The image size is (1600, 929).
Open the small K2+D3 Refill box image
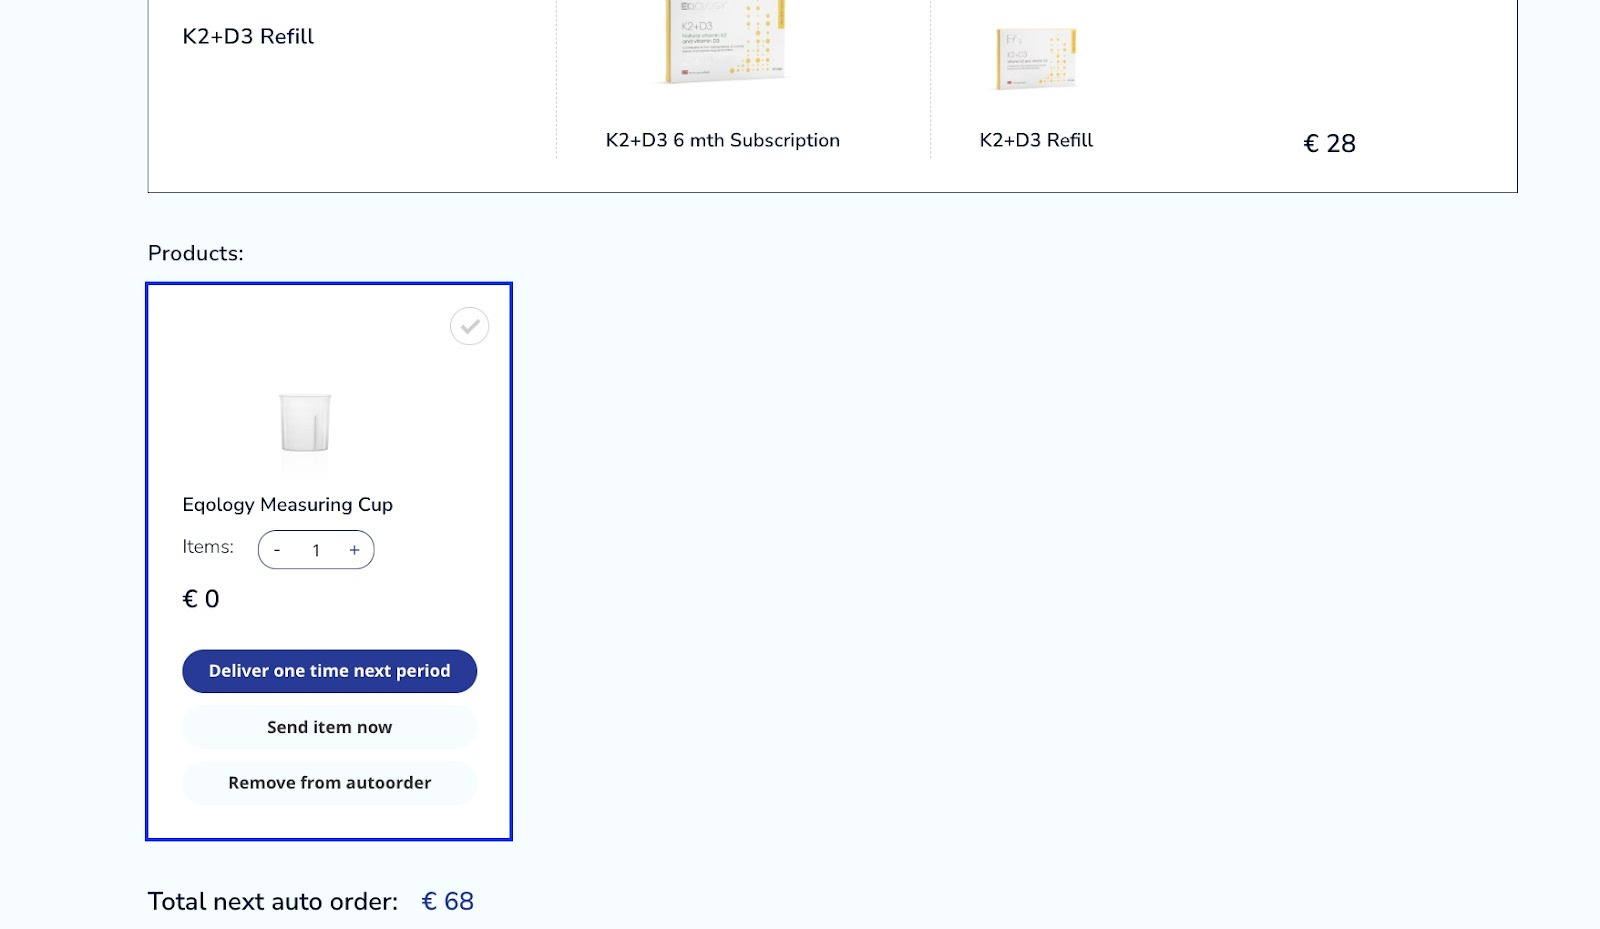click(x=1036, y=59)
